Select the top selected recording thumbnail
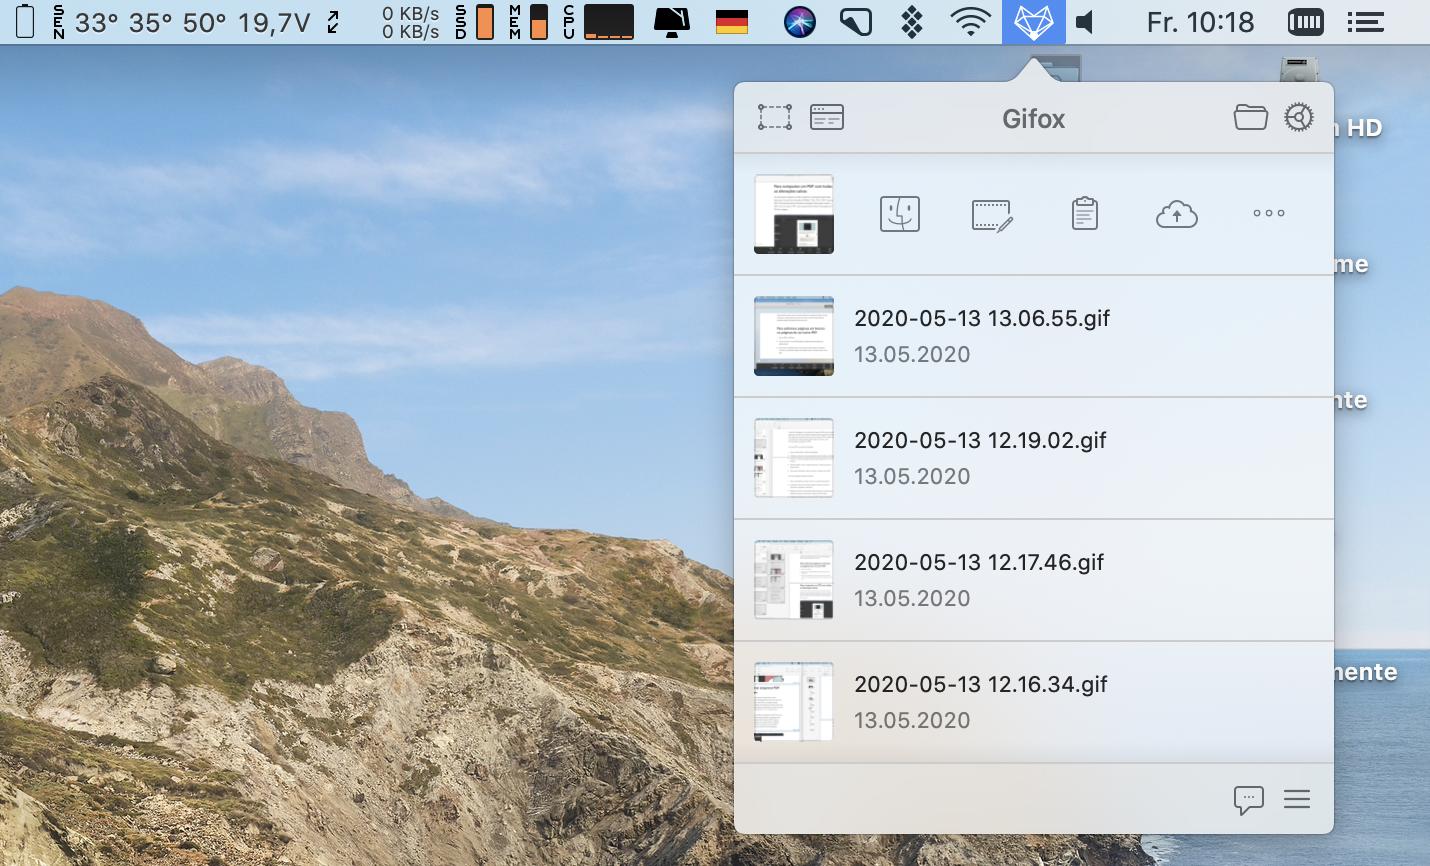1430x866 pixels. point(794,214)
